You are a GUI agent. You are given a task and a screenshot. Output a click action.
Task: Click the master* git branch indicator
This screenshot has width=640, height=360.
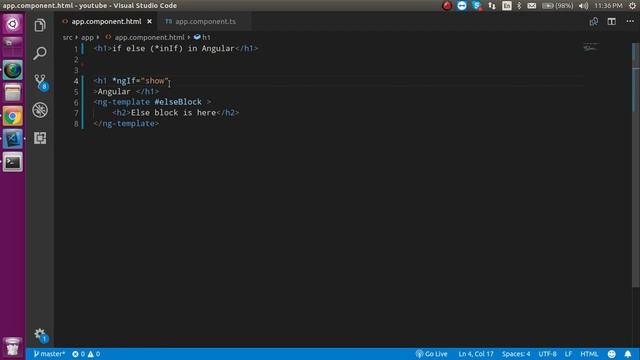[49, 354]
